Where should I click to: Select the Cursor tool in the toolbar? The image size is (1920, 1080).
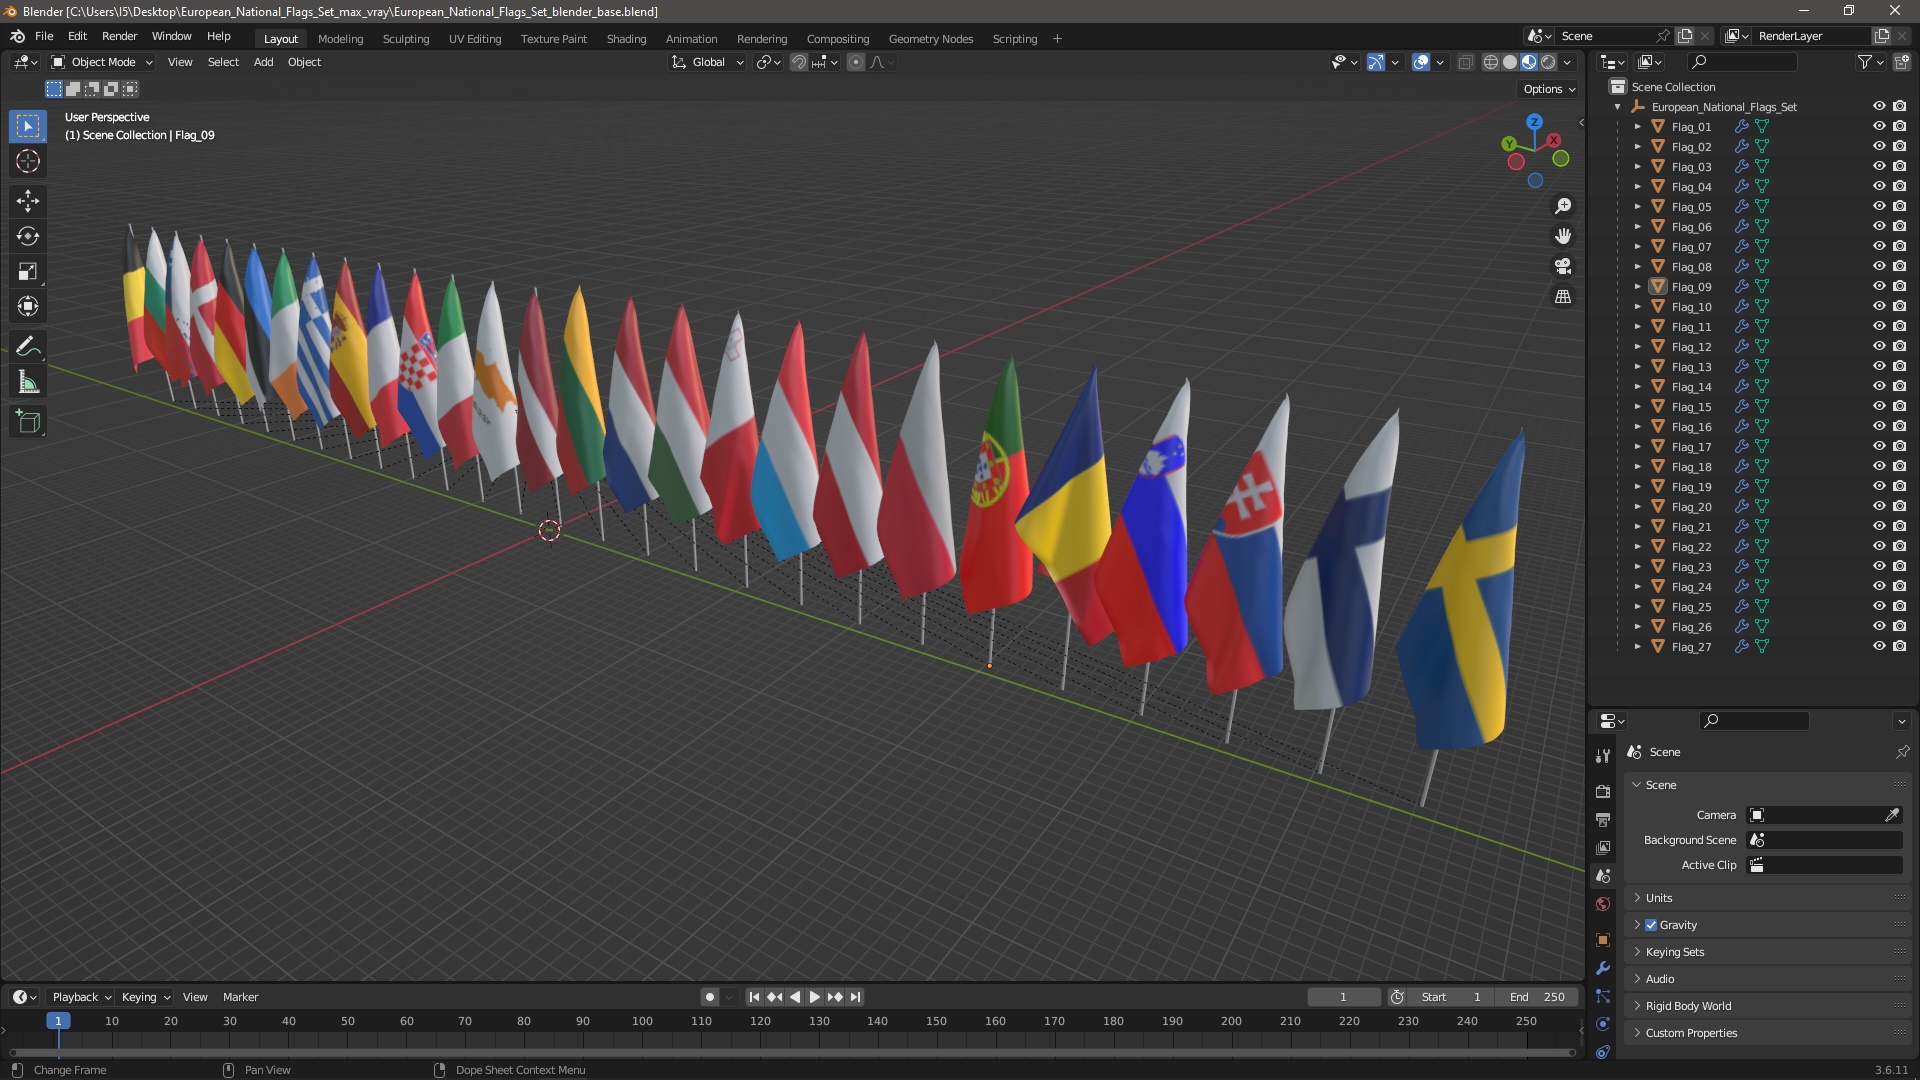click(x=28, y=161)
